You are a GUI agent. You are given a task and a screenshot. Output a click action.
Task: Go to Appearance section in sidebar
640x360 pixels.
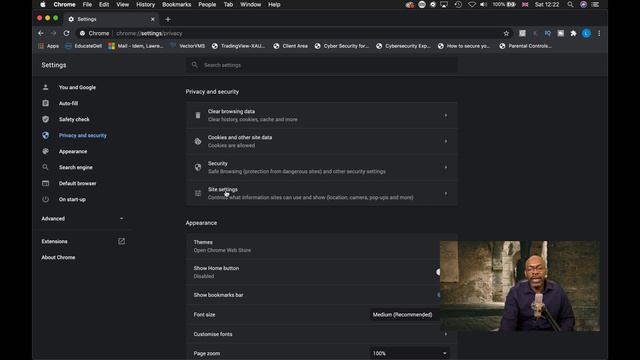click(73, 151)
